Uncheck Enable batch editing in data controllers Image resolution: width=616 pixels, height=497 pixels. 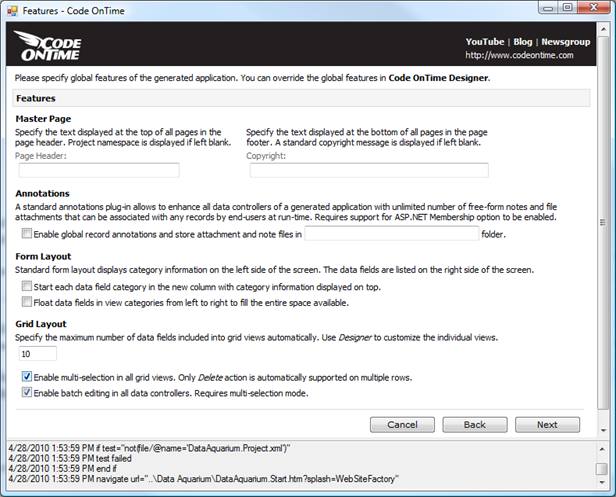coord(27,392)
